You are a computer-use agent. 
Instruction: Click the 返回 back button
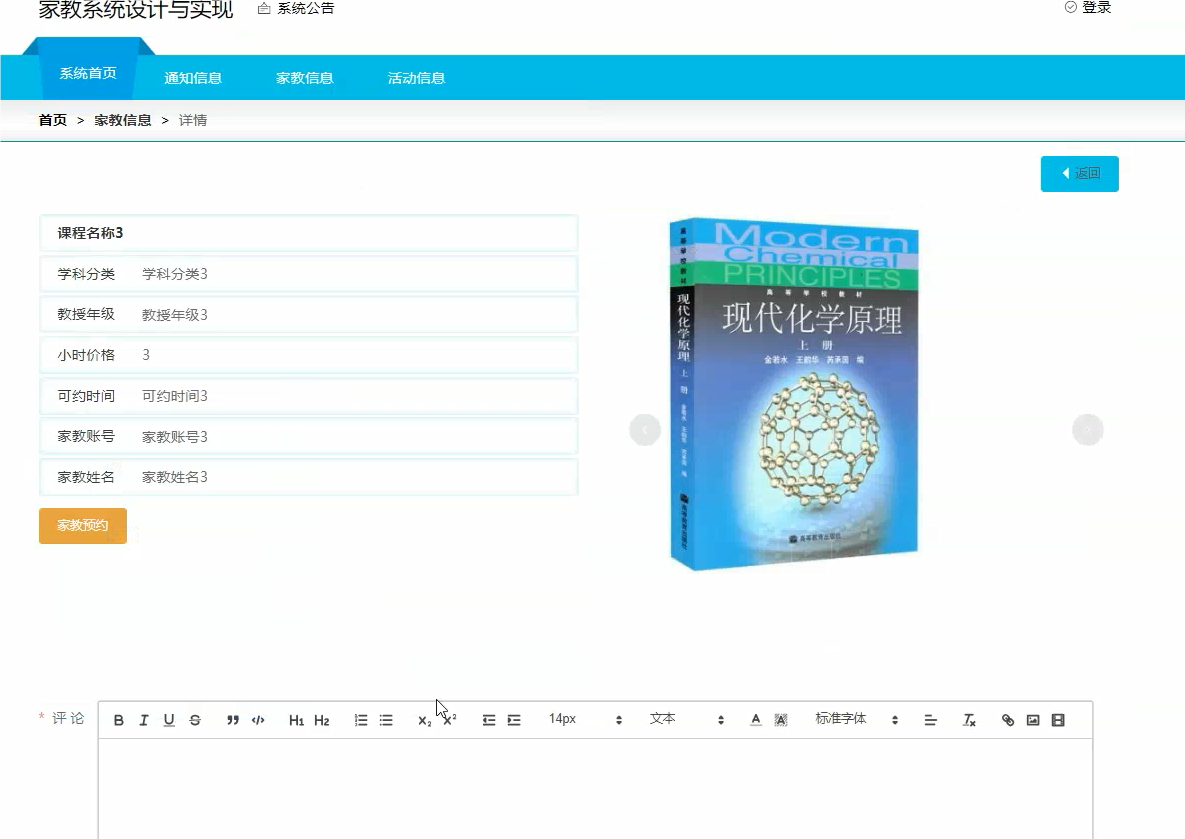click(x=1079, y=174)
